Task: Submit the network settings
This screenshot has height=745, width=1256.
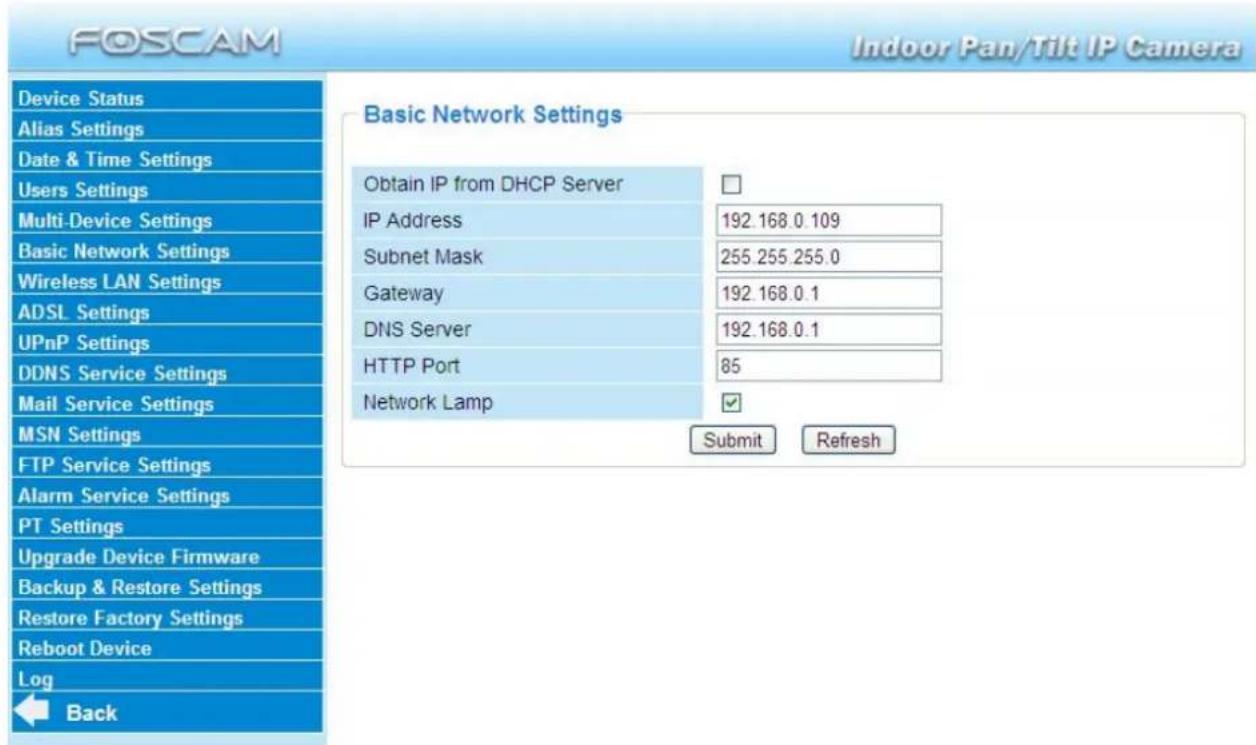Action: [732, 439]
